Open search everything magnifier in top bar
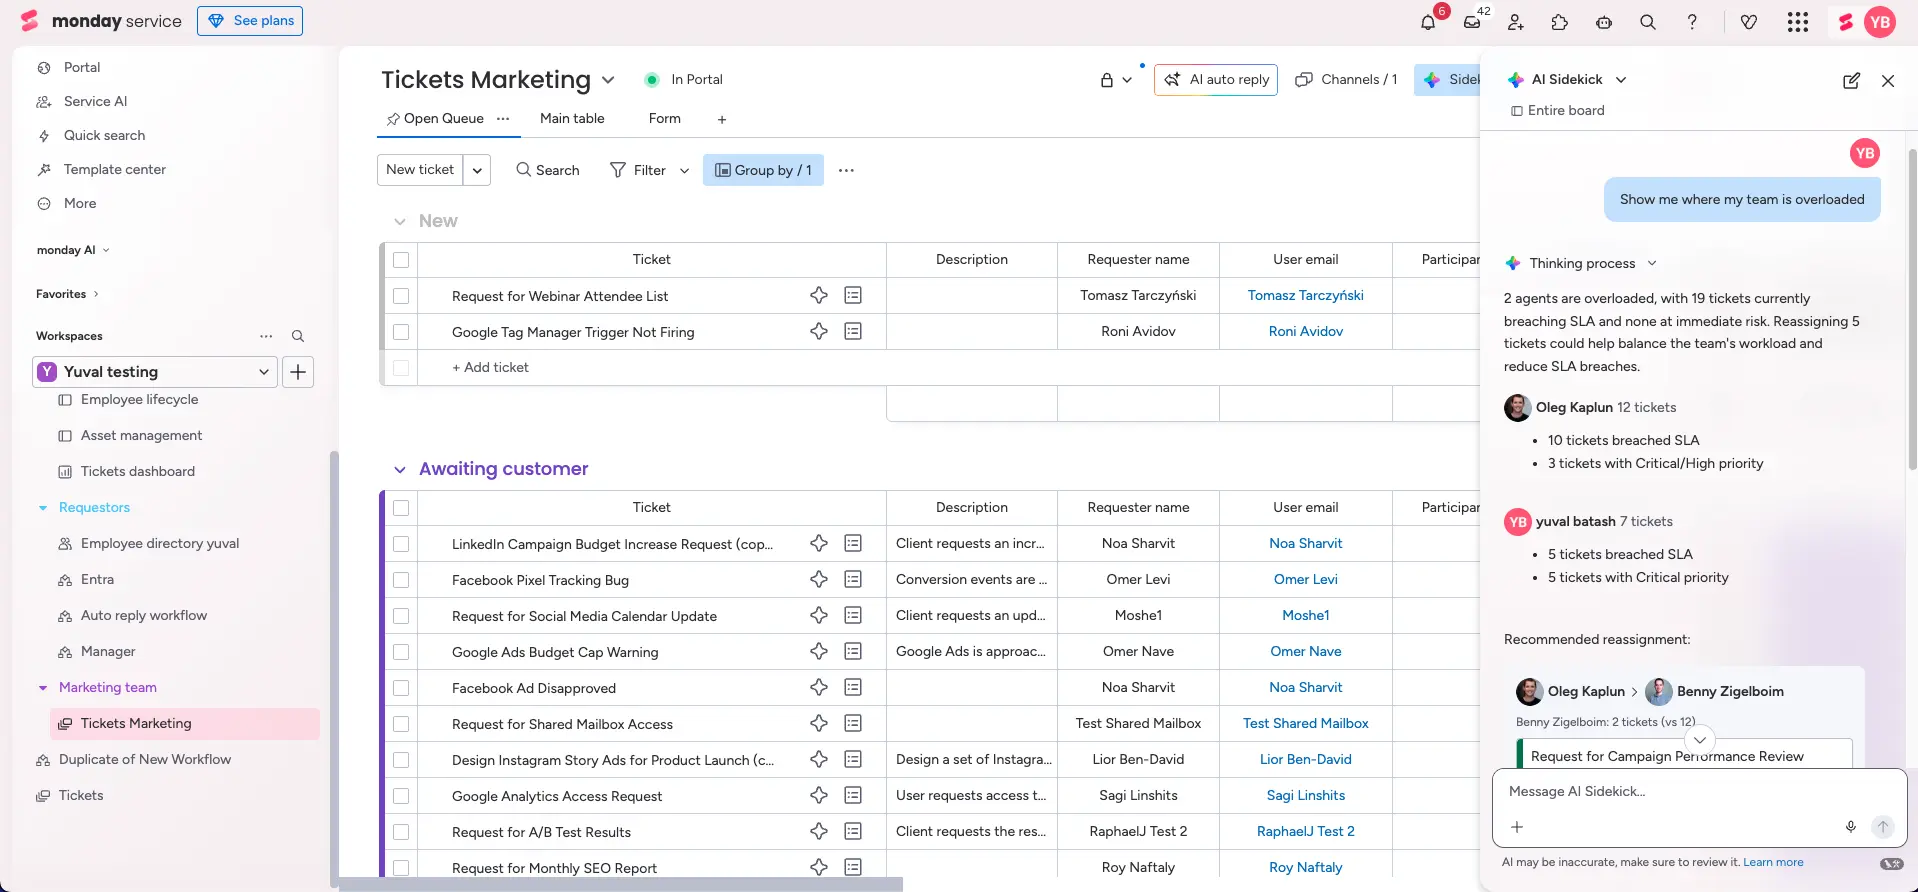The width and height of the screenshot is (1918, 892). tap(1648, 22)
